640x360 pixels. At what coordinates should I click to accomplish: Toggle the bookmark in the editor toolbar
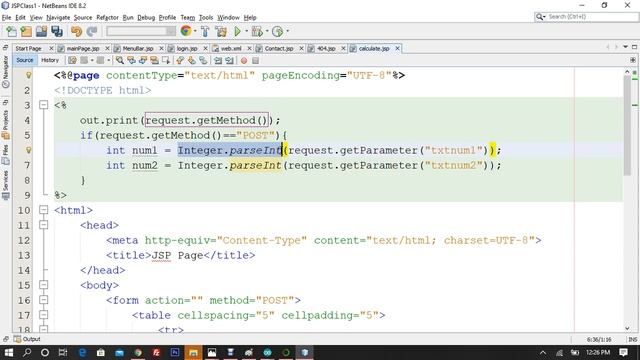click(203, 60)
